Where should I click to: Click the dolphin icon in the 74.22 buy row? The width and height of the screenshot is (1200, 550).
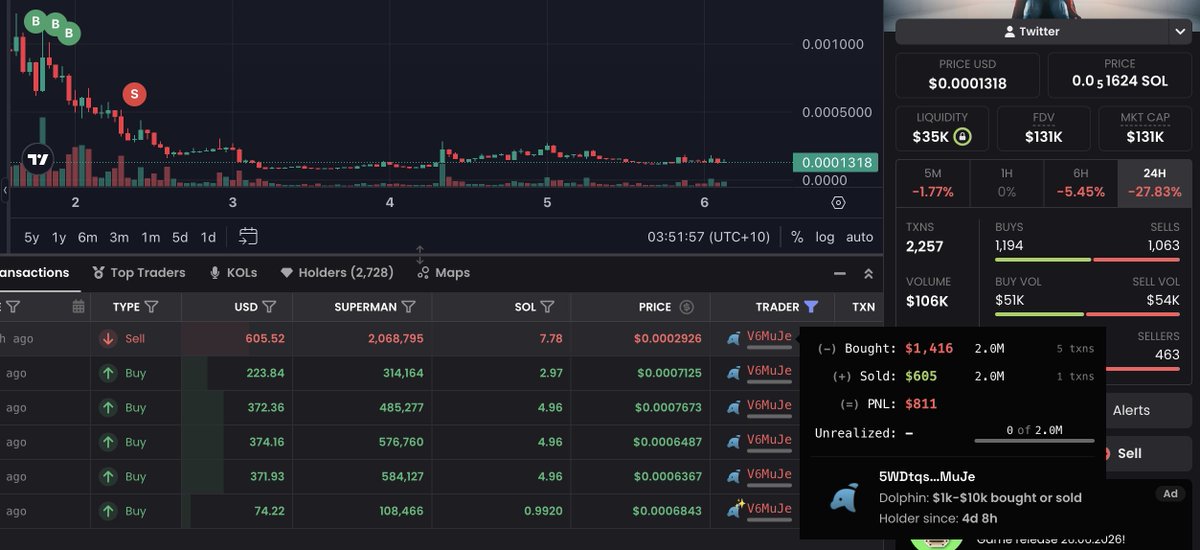click(x=734, y=510)
